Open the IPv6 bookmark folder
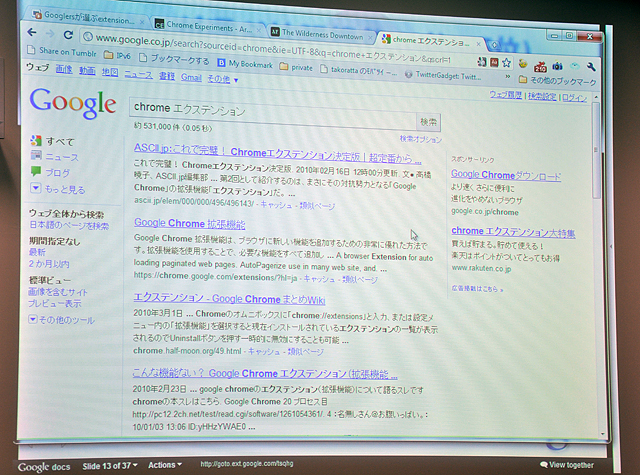Image resolution: width=640 pixels, height=475 pixels. click(x=117, y=55)
